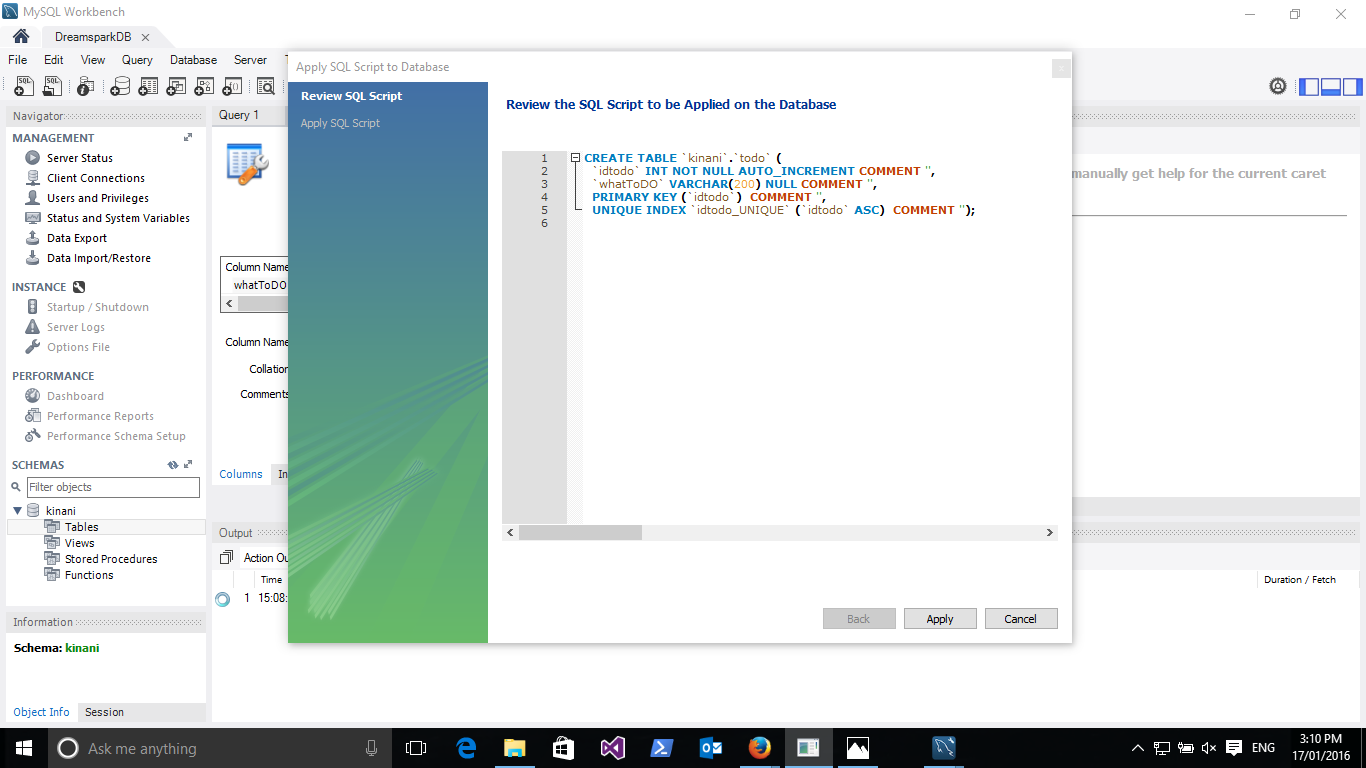Click Apply to run the SQL script

pos(940,619)
